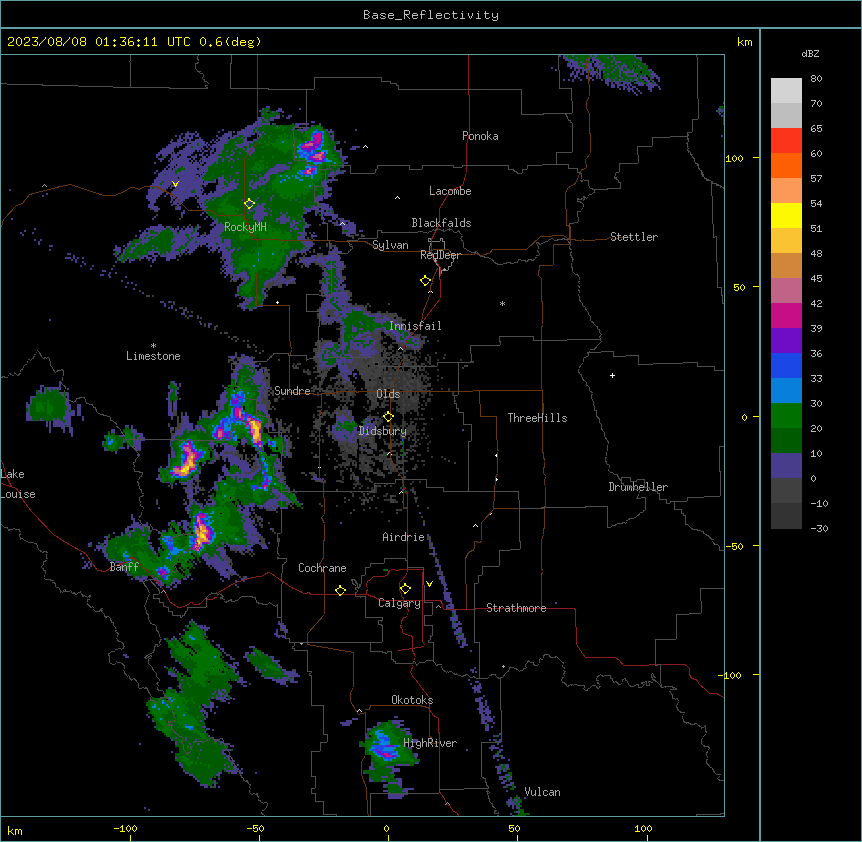The image size is (862, 842).
Task: Click the yellow V marker east of Calgary
Action: click(x=429, y=584)
